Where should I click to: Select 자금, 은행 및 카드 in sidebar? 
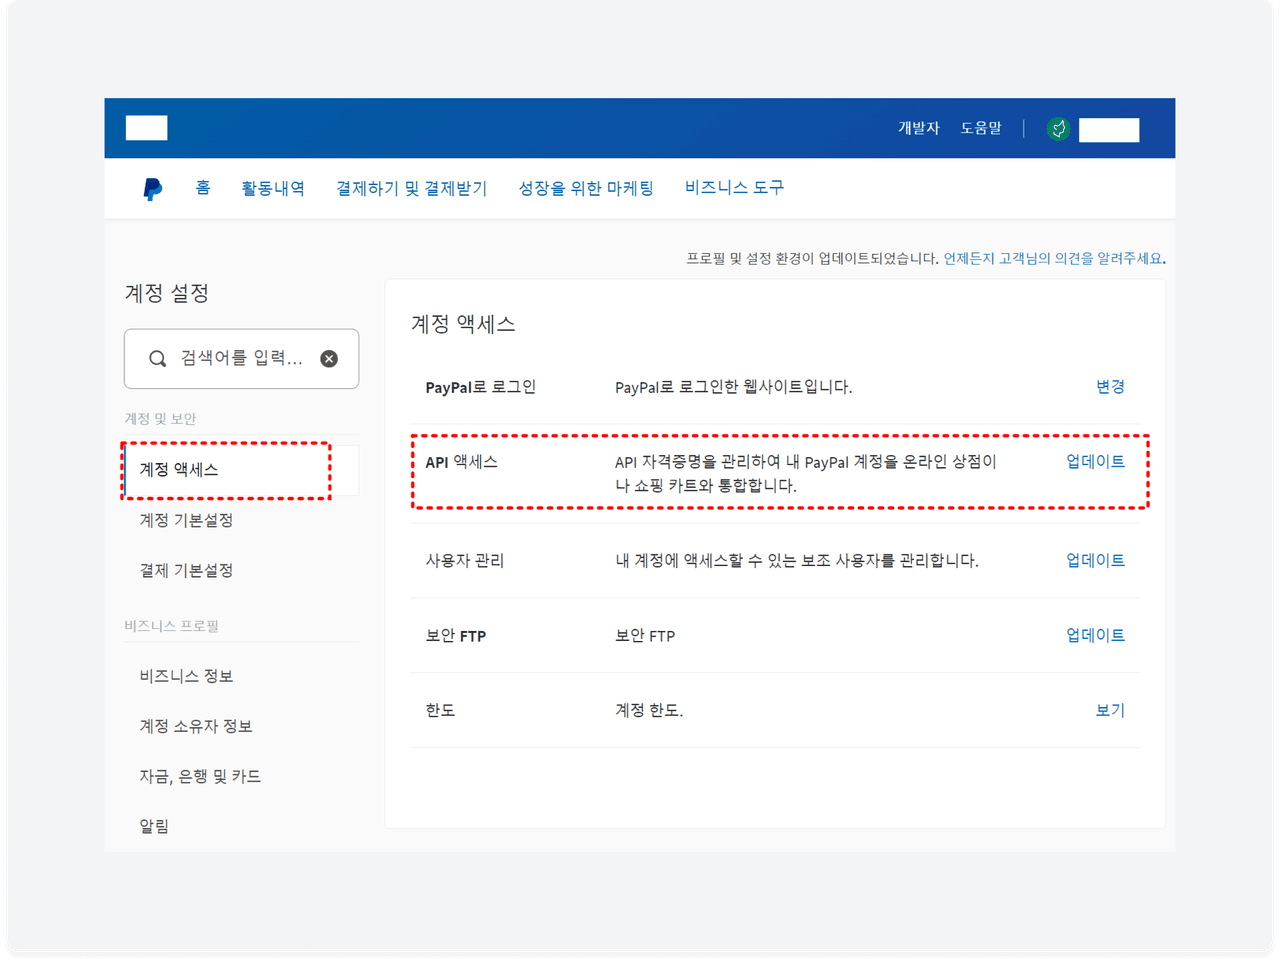200,776
